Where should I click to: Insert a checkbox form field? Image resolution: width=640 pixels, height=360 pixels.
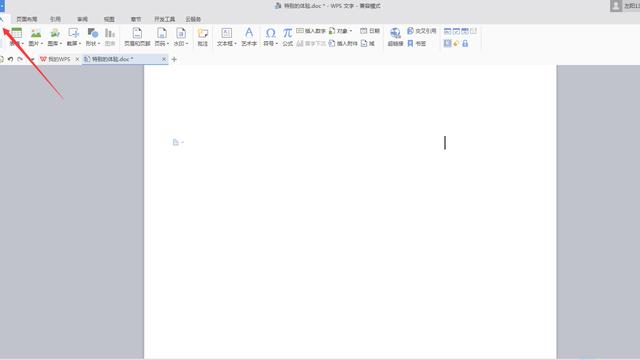coord(456,31)
